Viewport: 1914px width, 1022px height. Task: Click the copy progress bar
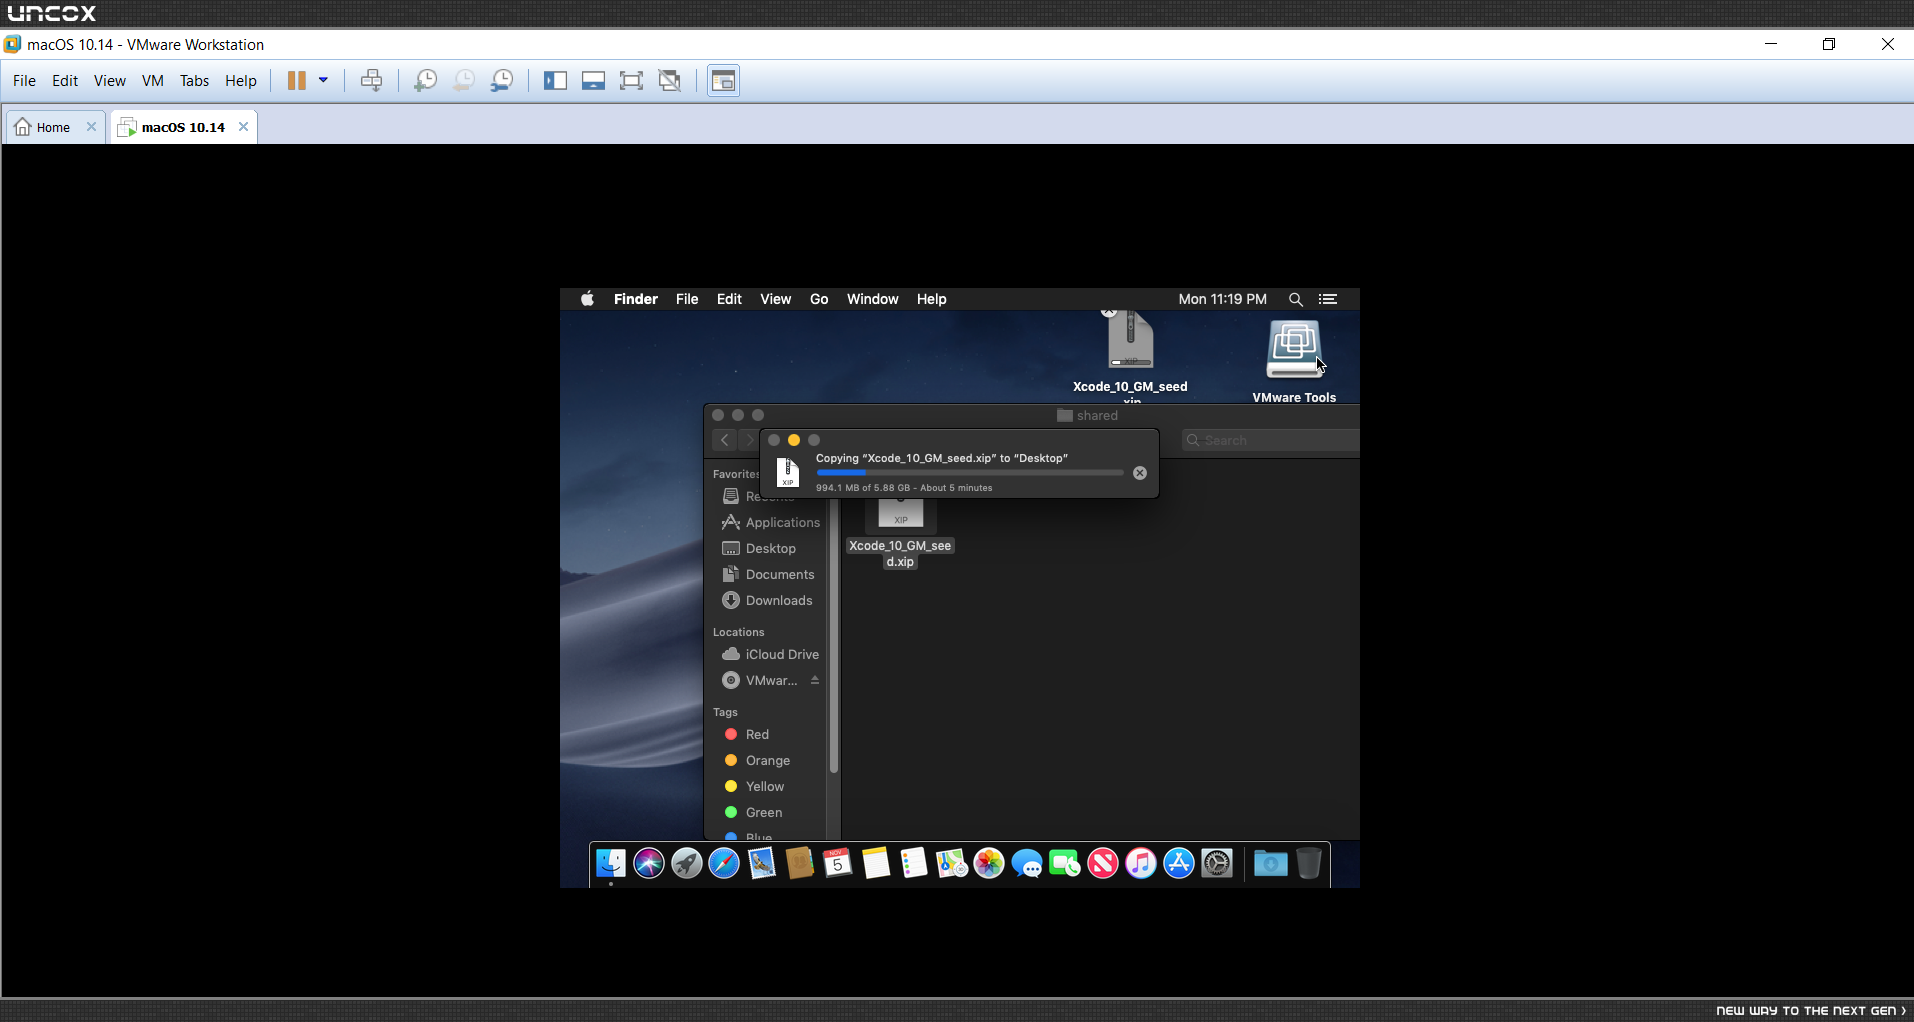coord(970,473)
